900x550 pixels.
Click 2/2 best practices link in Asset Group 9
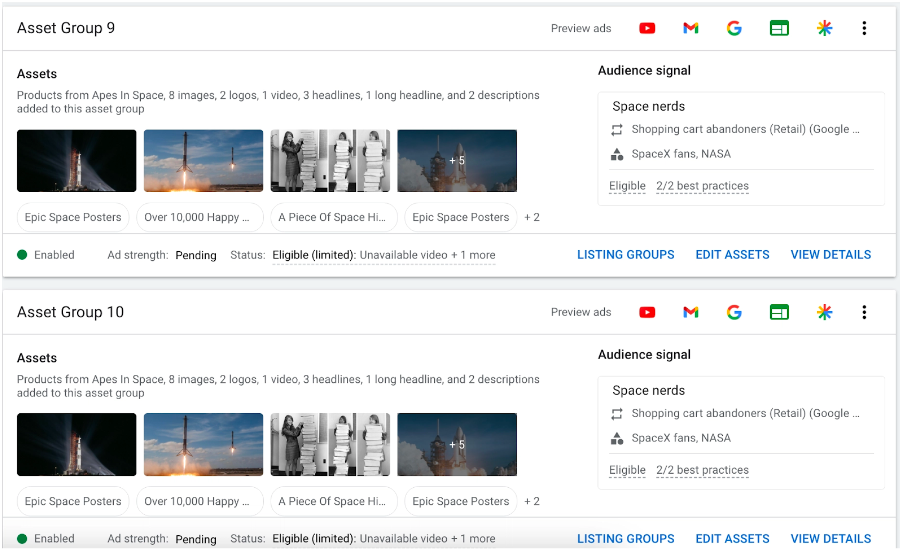pyautogui.click(x=702, y=186)
